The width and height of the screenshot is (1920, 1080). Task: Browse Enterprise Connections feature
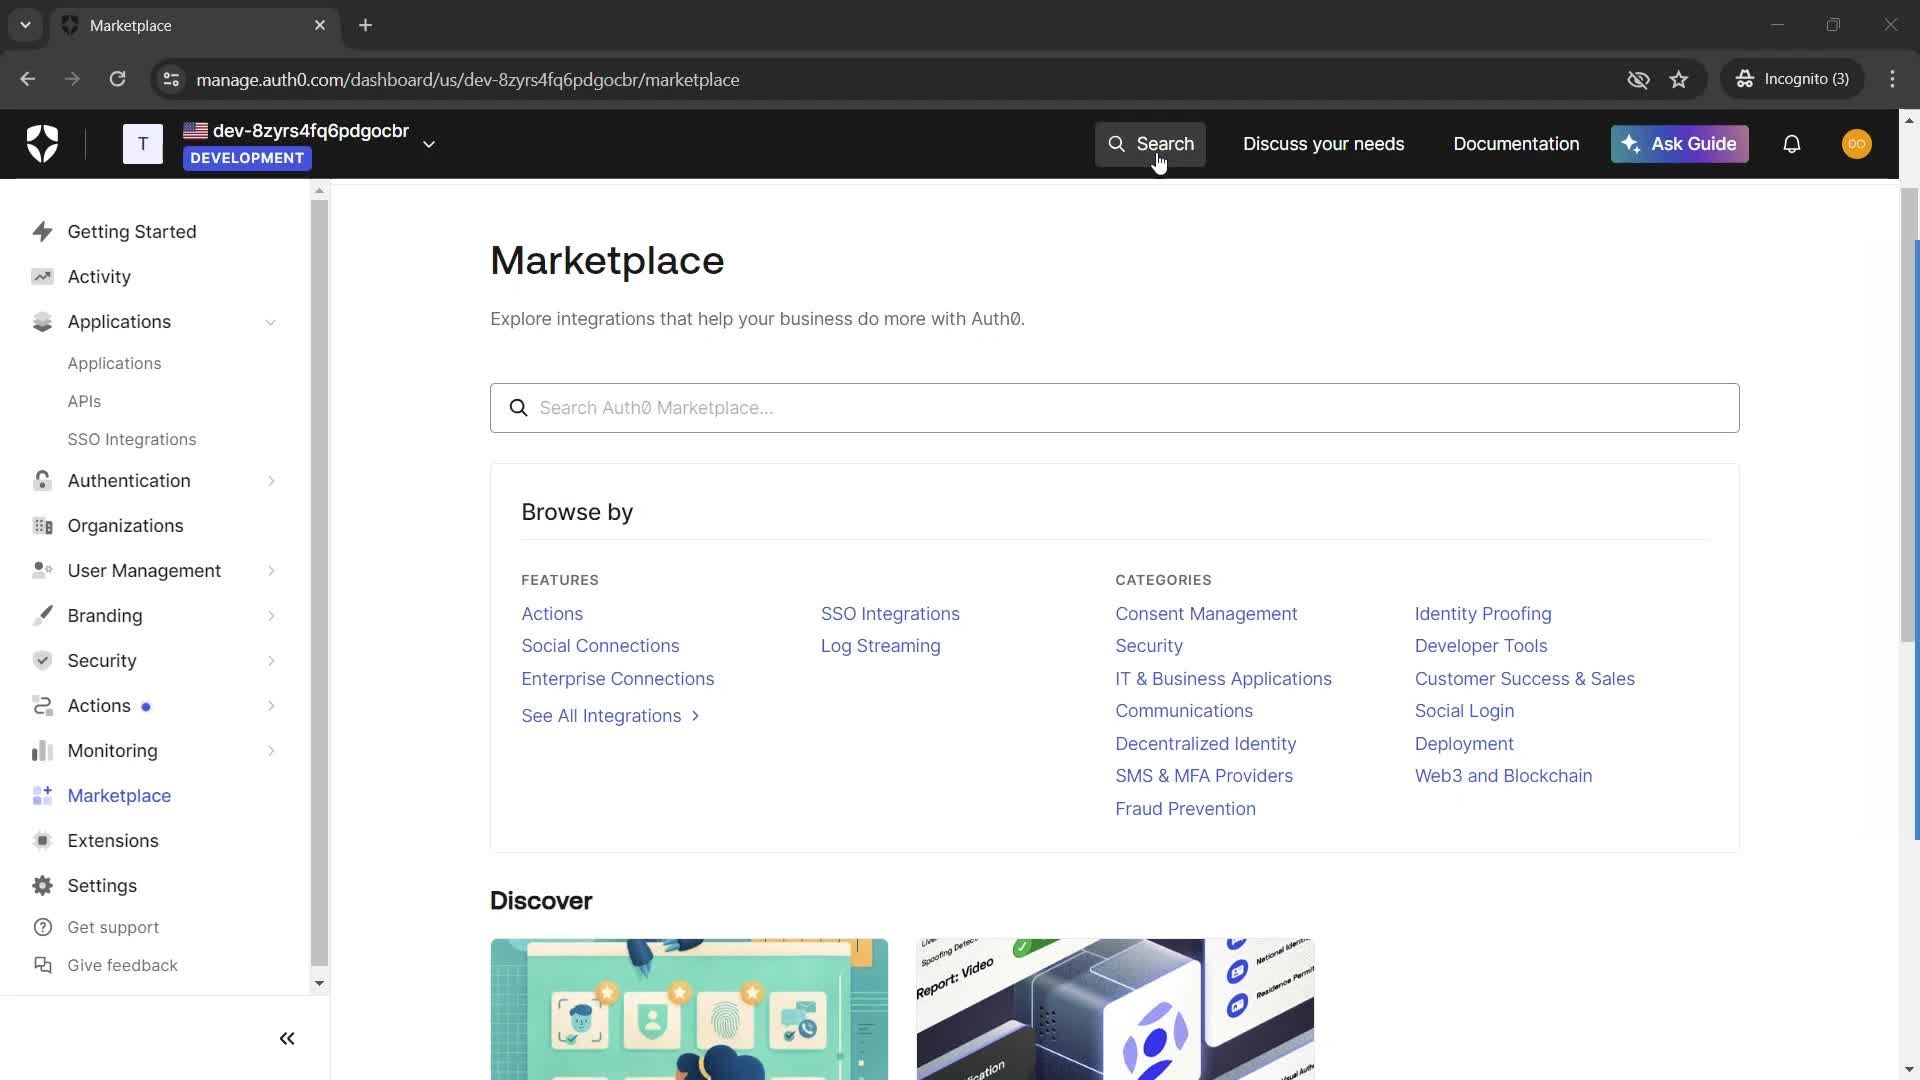617,679
